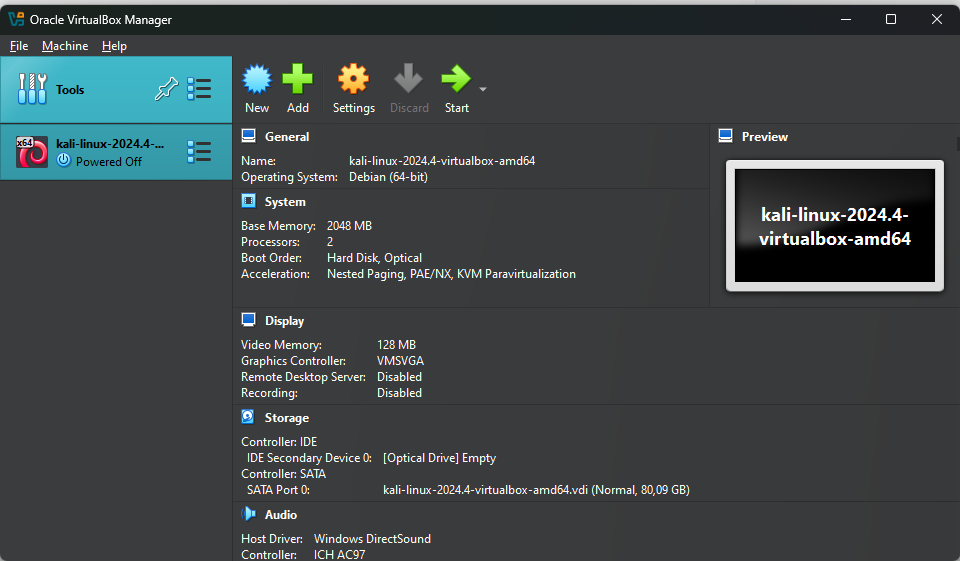
Task: Open the Settings gear icon
Action: [x=353, y=79]
